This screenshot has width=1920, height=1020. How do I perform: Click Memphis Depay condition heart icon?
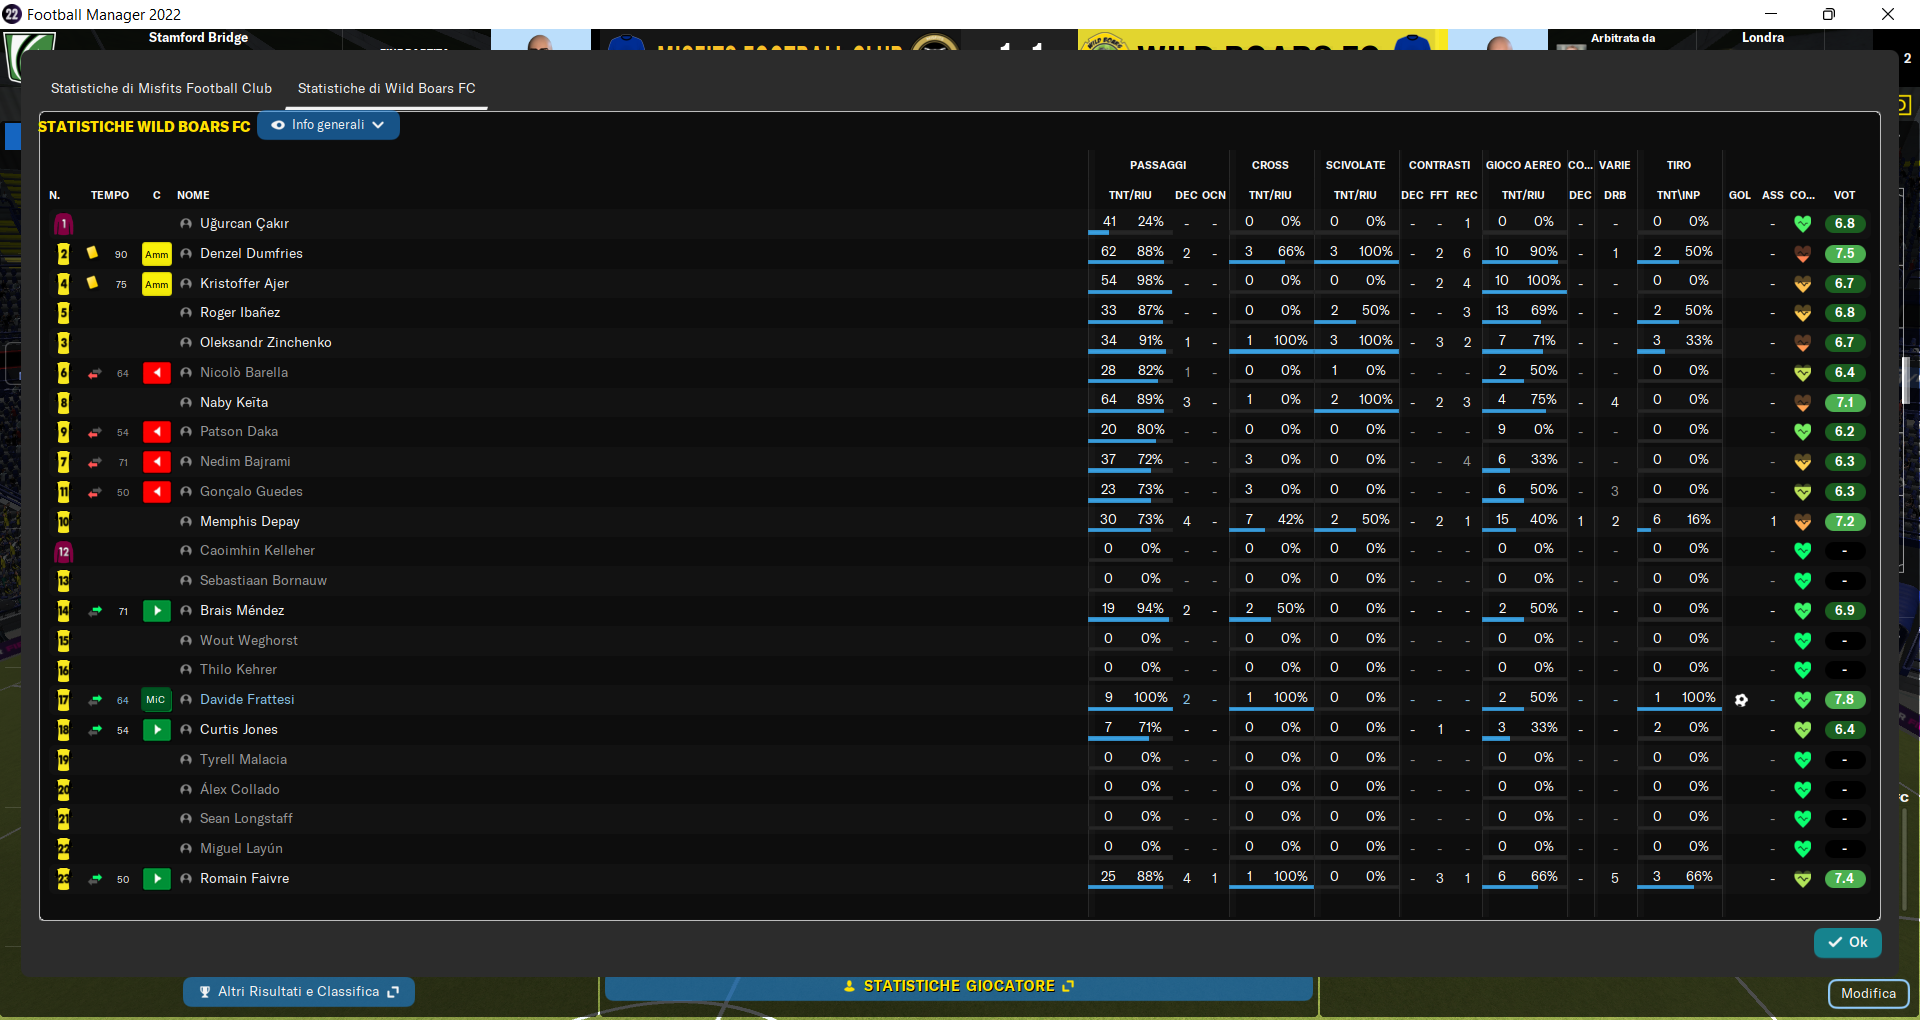tap(1802, 522)
